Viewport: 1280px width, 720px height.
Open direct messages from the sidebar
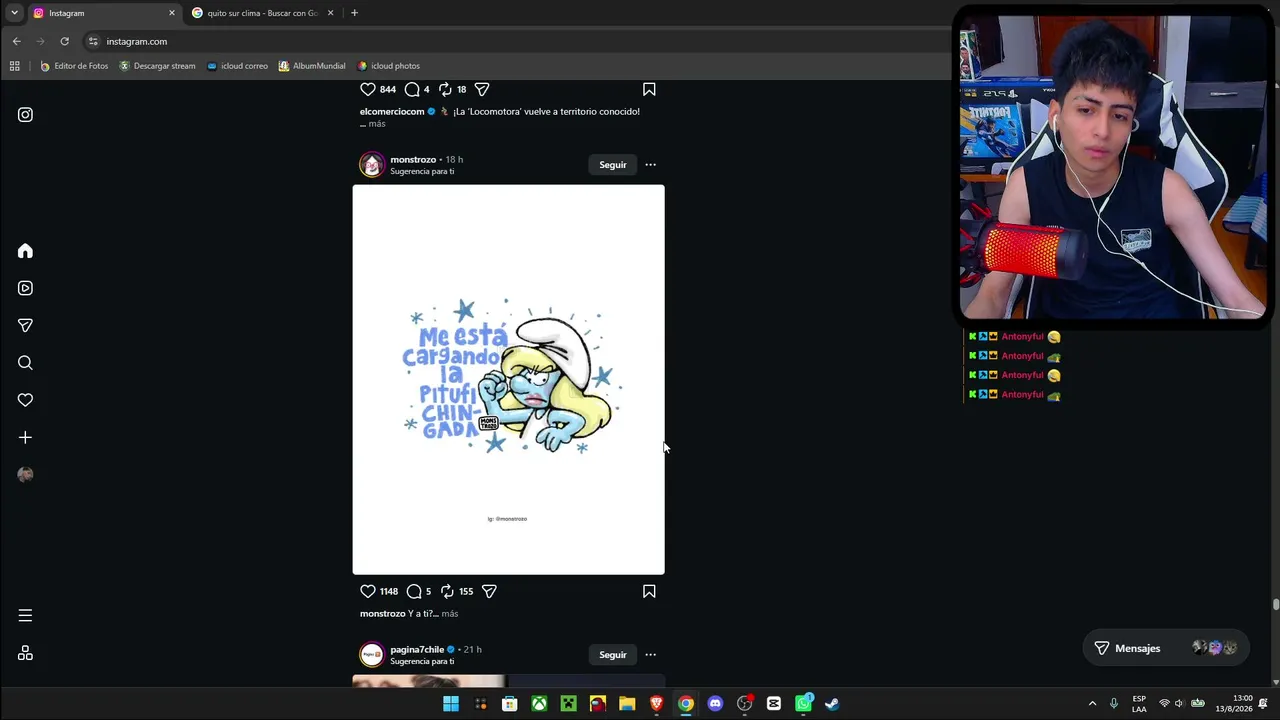pos(25,325)
